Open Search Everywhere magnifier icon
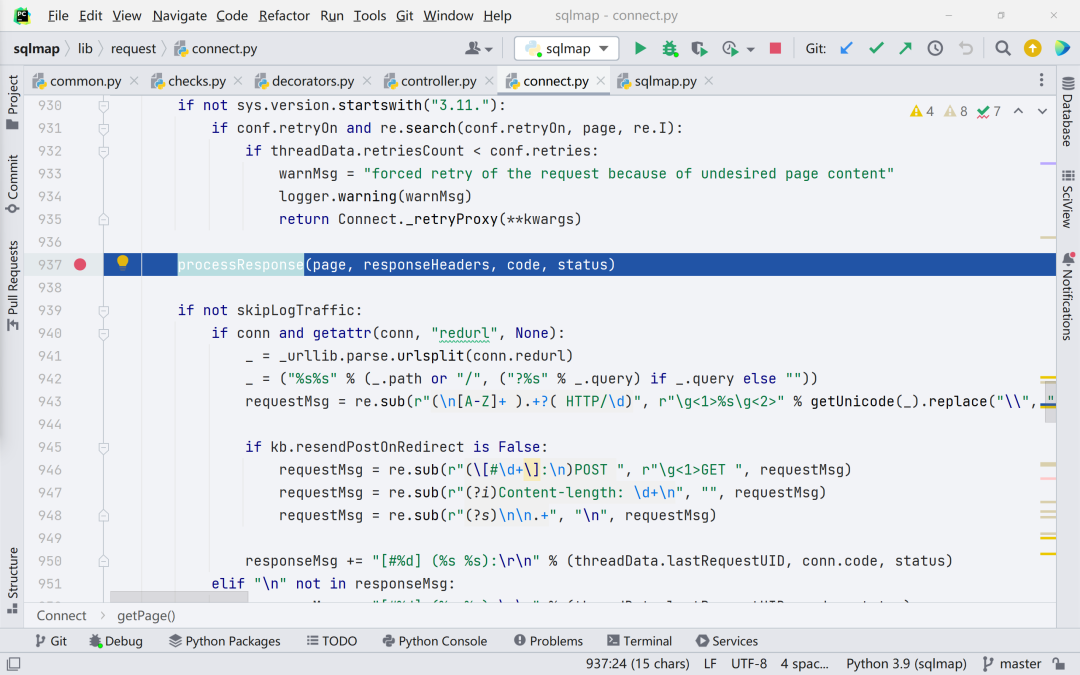Viewport: 1080px width, 675px height. click(x=1003, y=48)
